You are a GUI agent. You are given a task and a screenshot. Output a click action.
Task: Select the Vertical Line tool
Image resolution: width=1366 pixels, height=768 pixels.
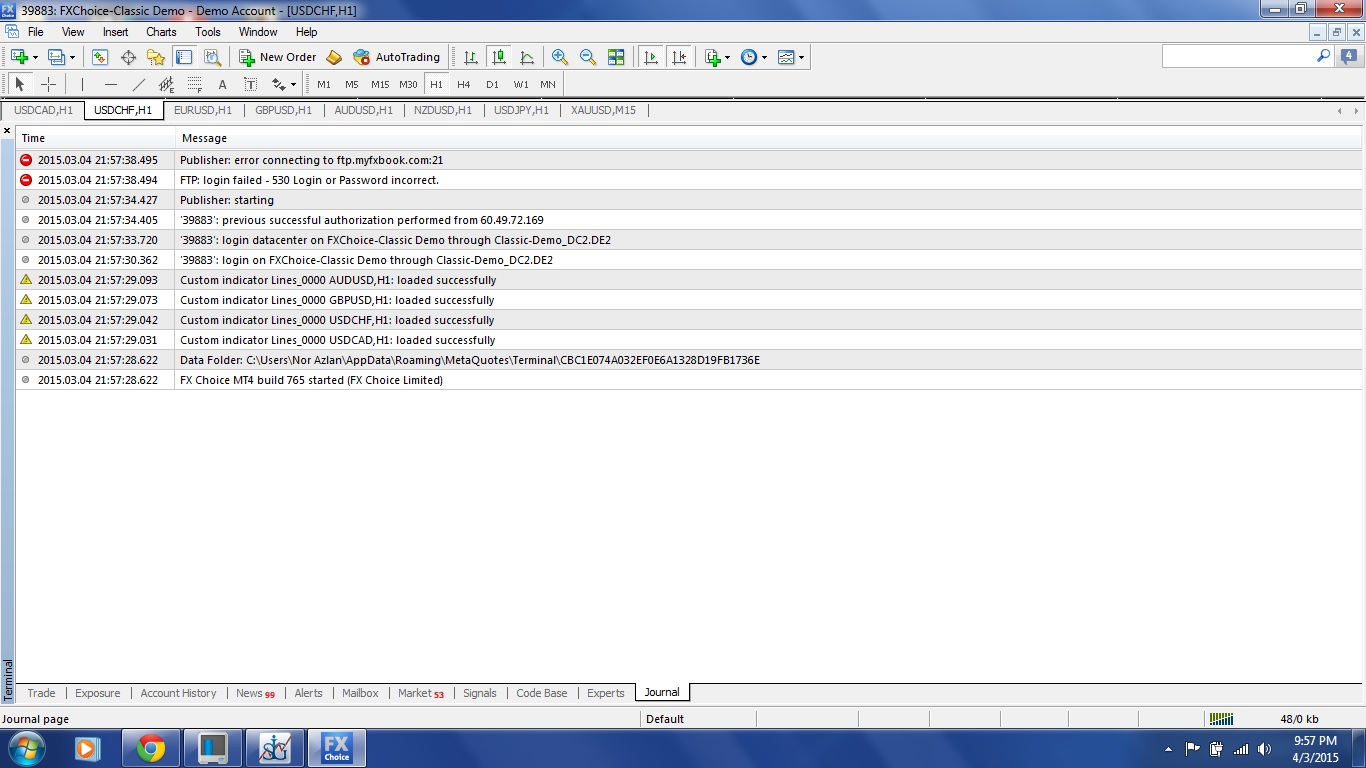pos(82,84)
